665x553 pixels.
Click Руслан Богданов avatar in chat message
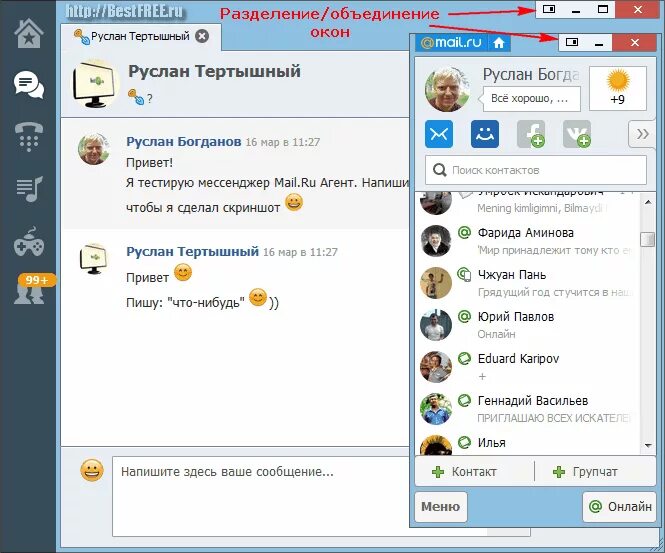click(94, 149)
